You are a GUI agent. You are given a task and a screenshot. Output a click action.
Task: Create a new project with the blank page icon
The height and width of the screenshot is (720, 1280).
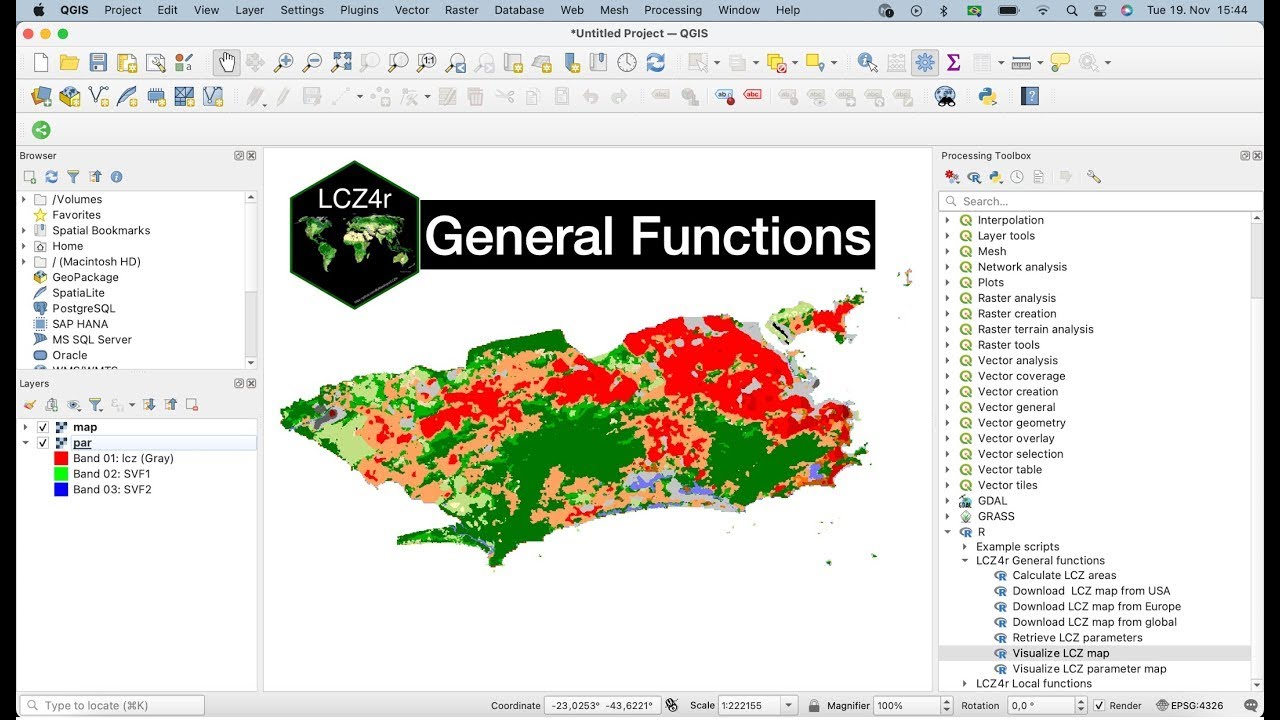point(41,63)
